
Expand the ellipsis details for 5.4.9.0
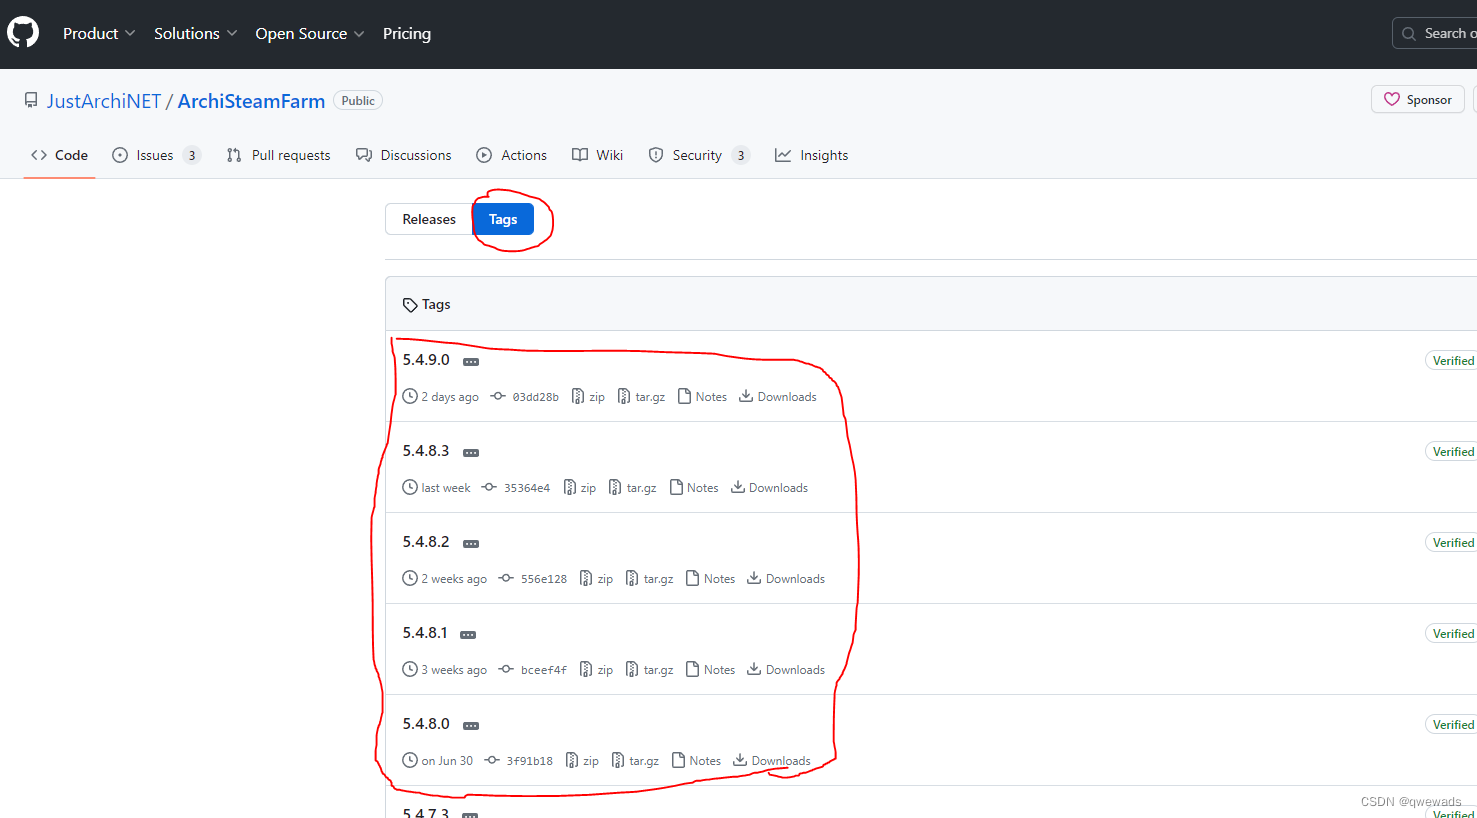click(x=471, y=362)
